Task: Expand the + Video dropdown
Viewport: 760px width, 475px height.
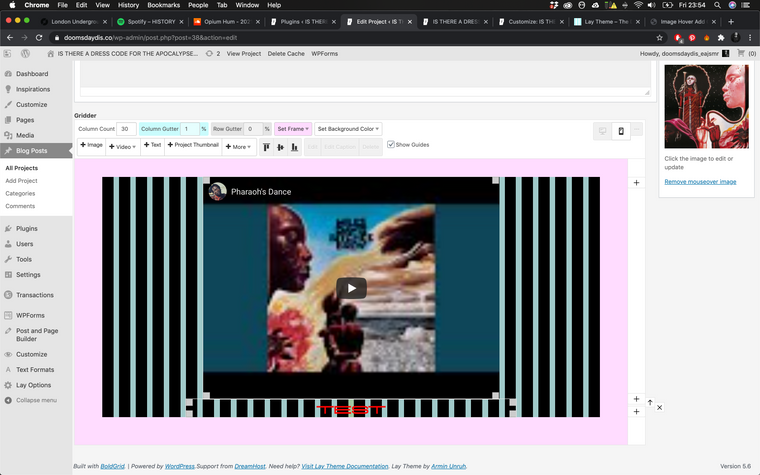Action: click(x=122, y=146)
